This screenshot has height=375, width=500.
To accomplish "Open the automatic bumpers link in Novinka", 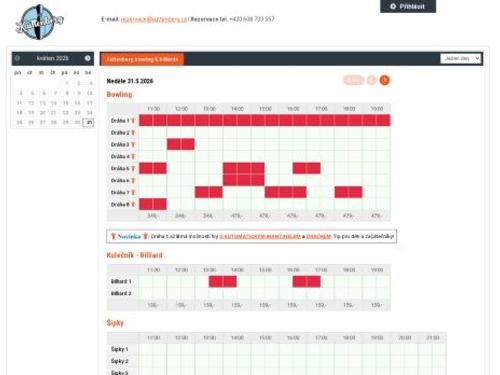I will coord(260,236).
